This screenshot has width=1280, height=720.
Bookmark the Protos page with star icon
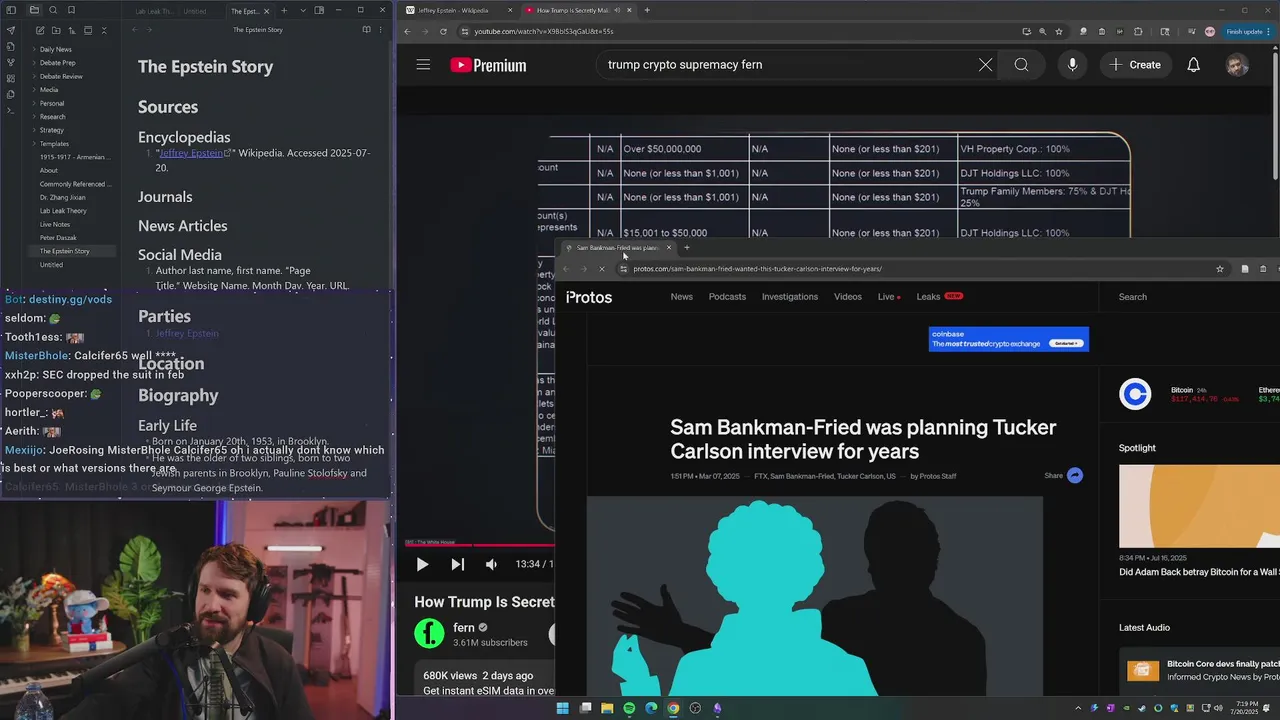(1219, 269)
